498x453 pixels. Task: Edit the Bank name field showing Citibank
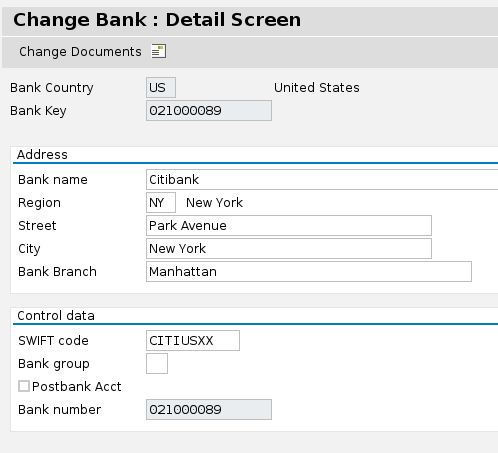coord(322,180)
